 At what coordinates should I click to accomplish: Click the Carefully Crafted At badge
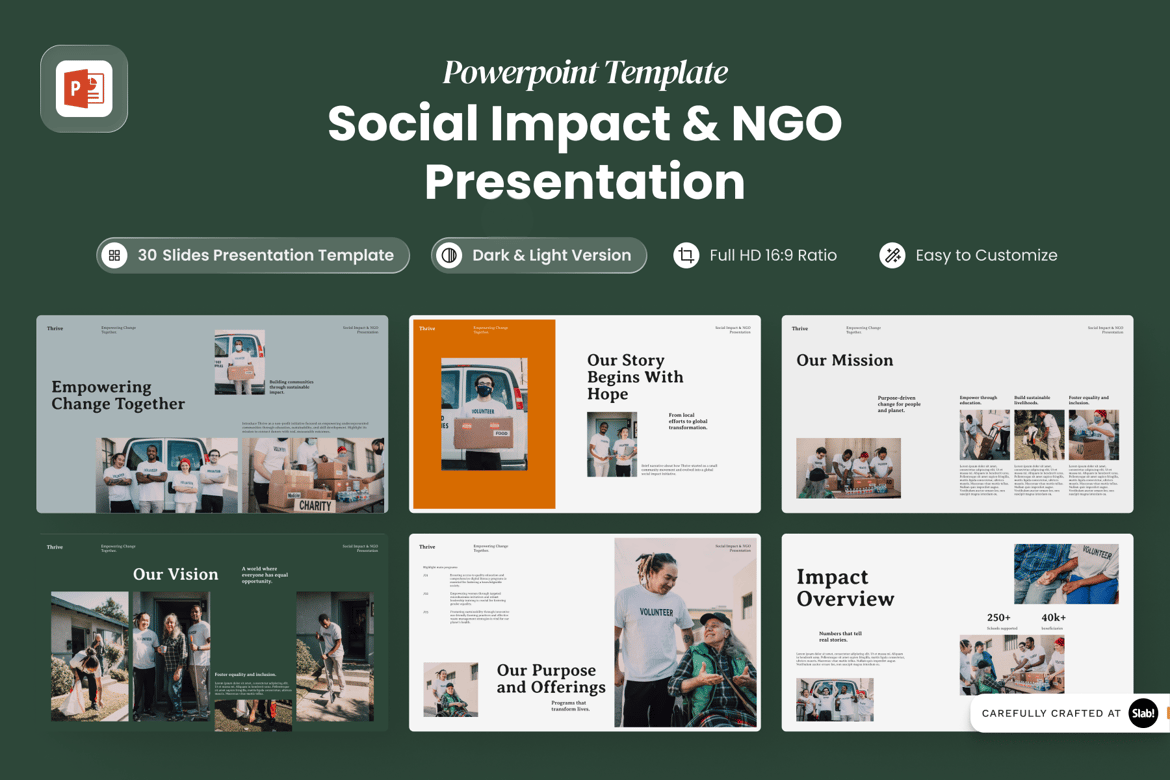tap(1070, 714)
